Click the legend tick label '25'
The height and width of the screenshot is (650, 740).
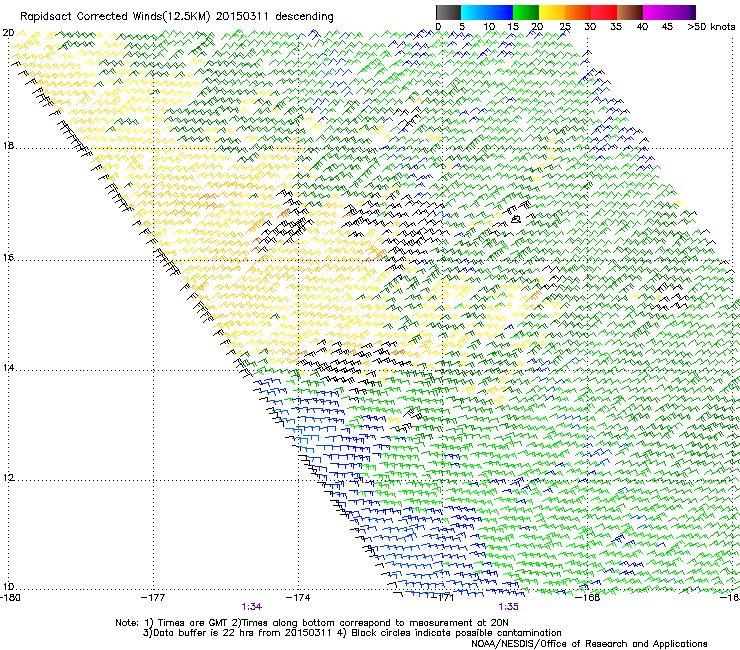565,27
